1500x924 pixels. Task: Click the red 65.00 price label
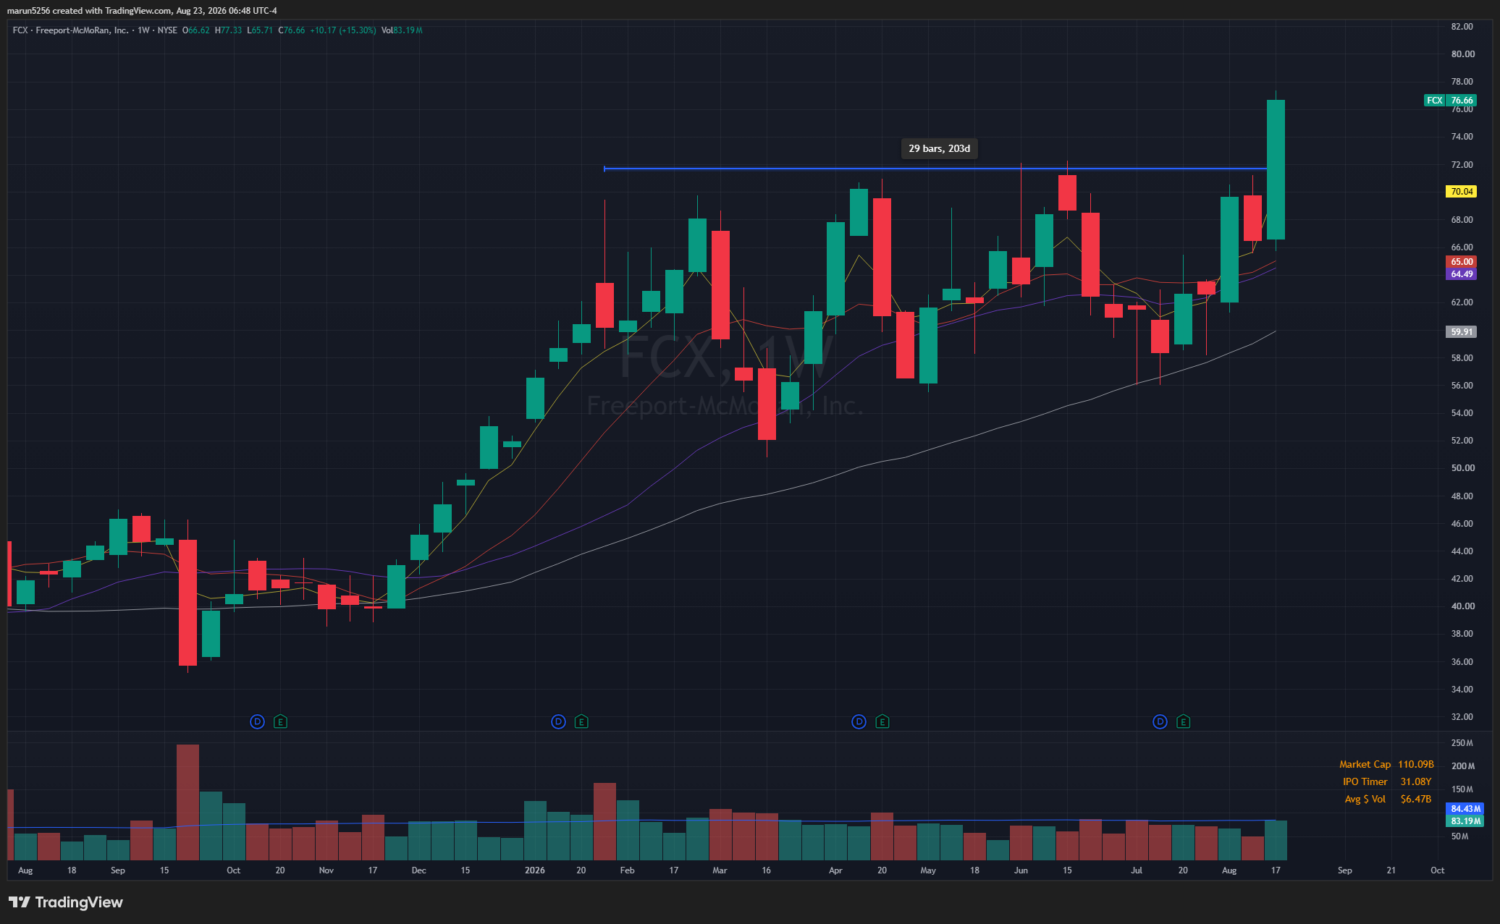click(1462, 262)
